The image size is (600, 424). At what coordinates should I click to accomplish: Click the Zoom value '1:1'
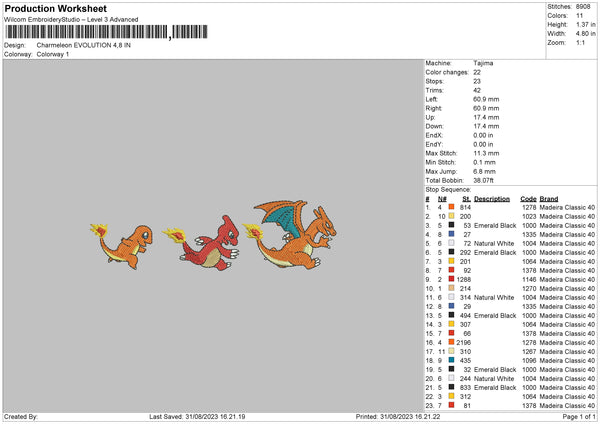tap(580, 42)
